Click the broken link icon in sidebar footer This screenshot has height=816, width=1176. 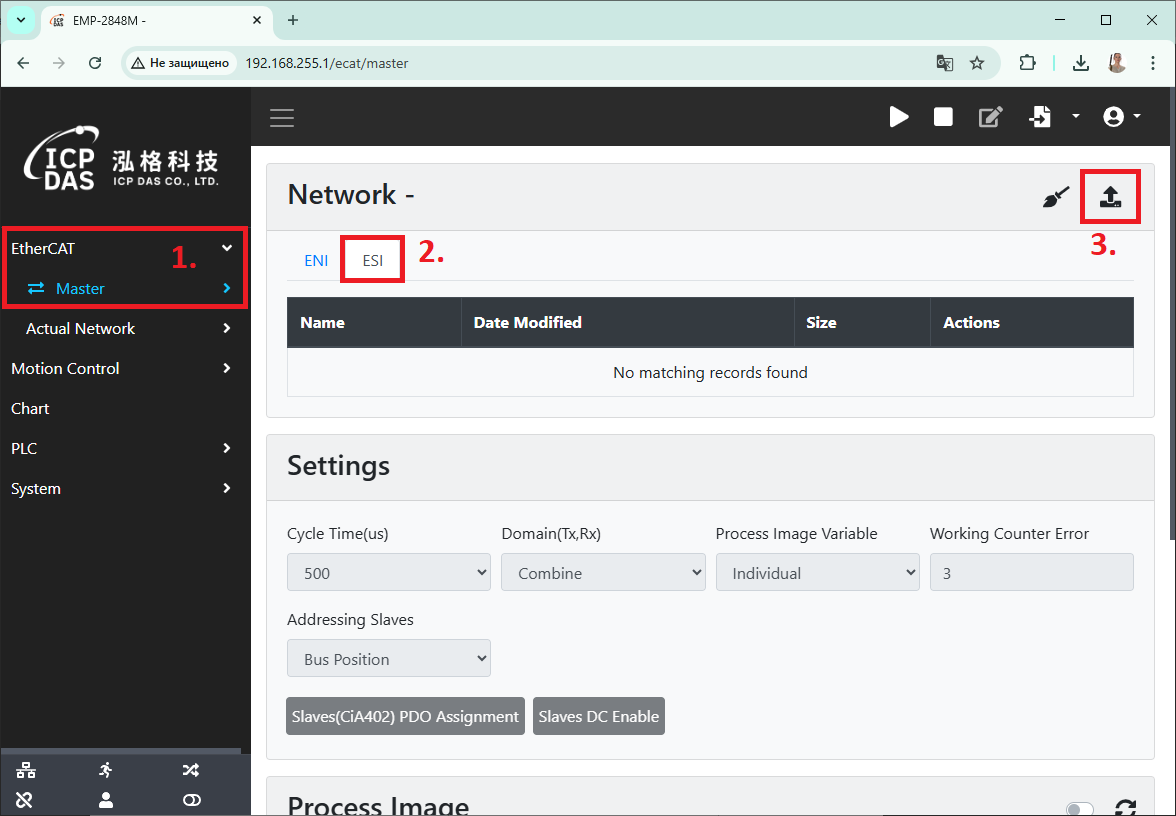(x=26, y=800)
